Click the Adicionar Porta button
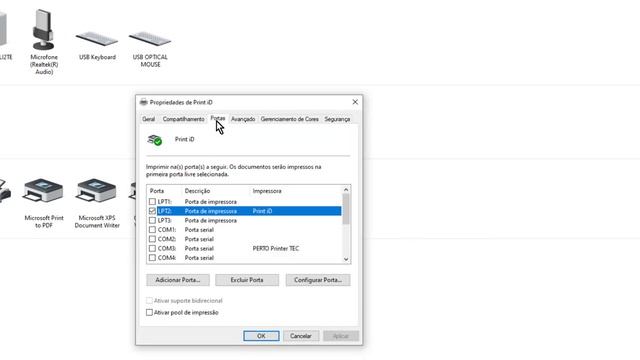 click(x=178, y=280)
